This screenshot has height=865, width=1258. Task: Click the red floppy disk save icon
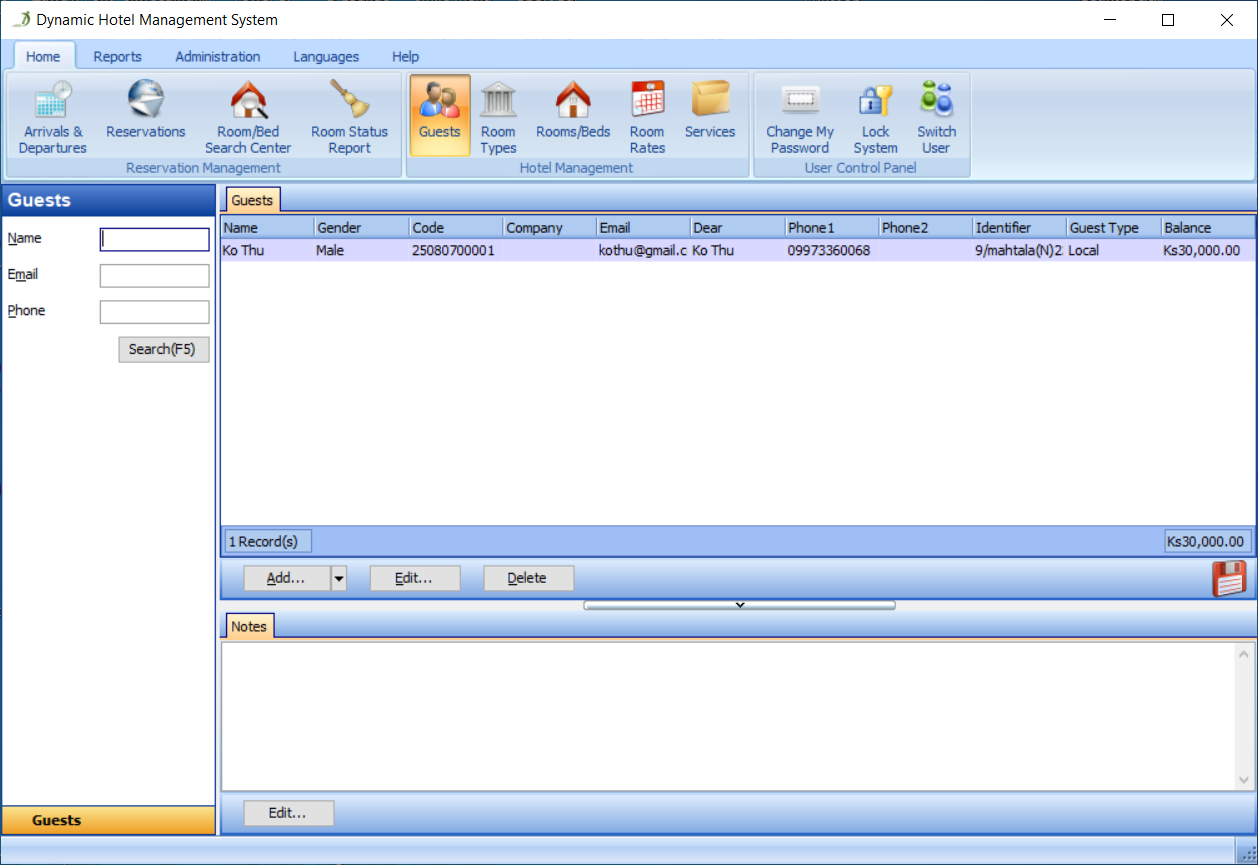[1229, 579]
